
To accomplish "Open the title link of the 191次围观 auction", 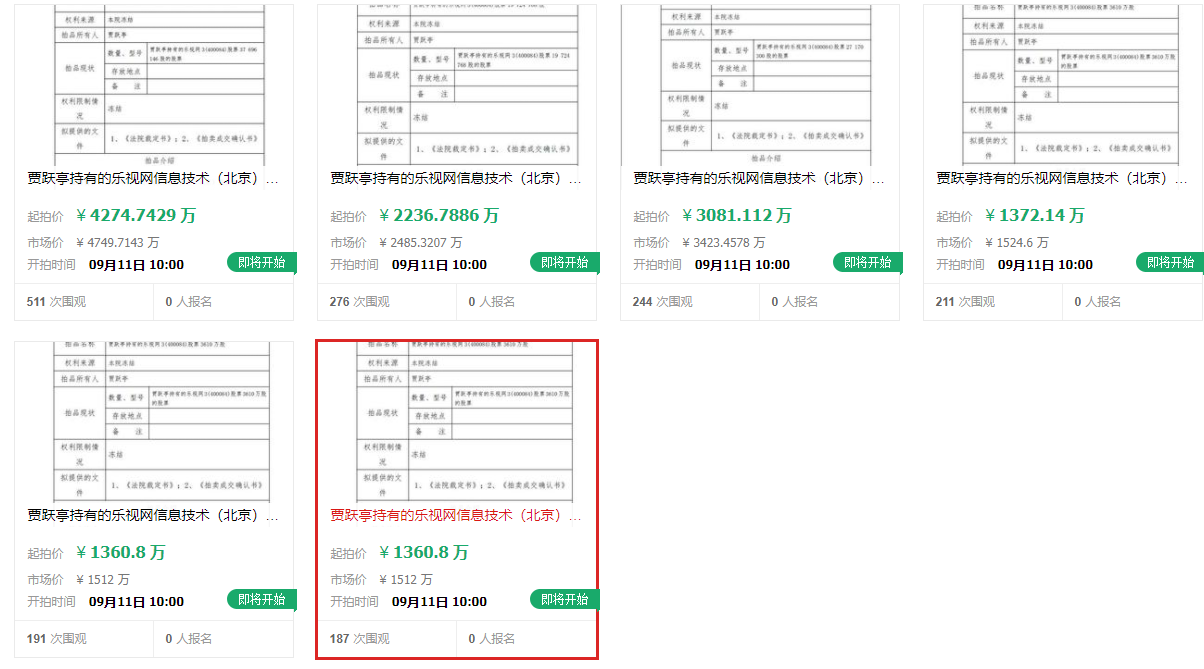I will tap(154, 516).
